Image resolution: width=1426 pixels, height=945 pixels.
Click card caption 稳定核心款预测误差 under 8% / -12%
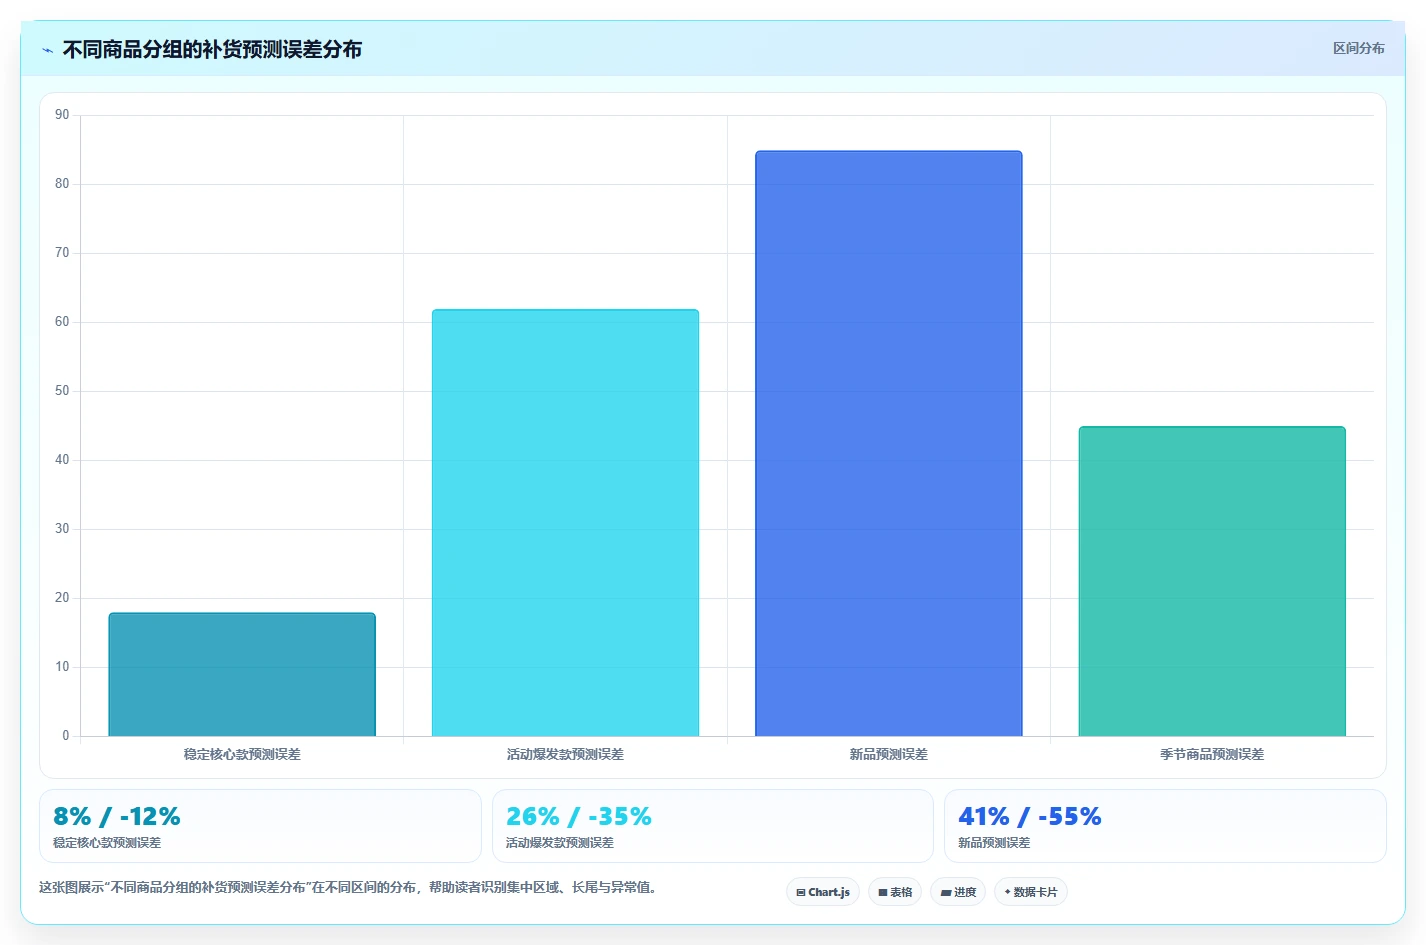point(107,843)
